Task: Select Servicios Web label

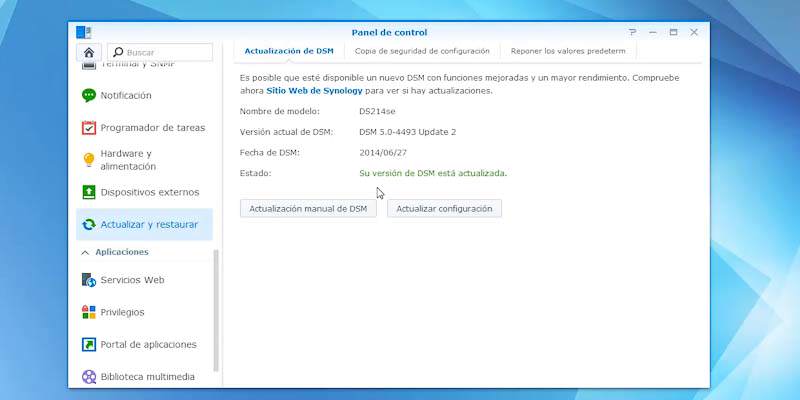Action: 133,280
